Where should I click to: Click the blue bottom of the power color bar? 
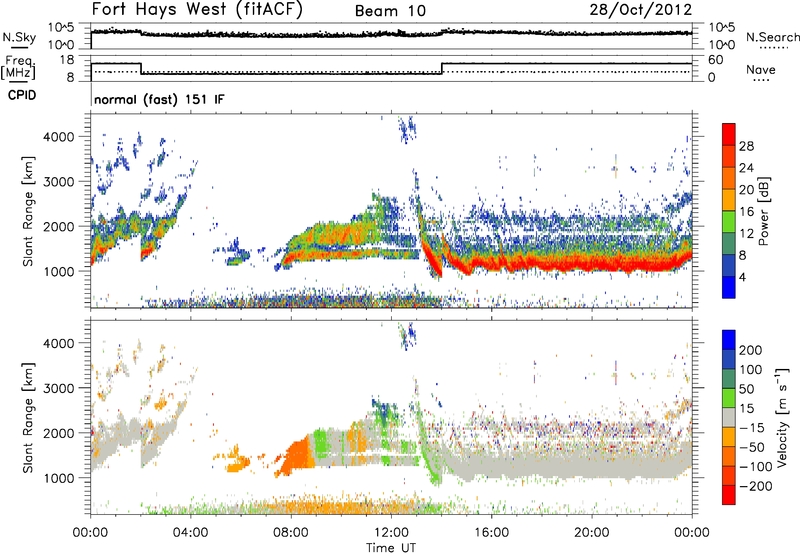click(x=729, y=287)
